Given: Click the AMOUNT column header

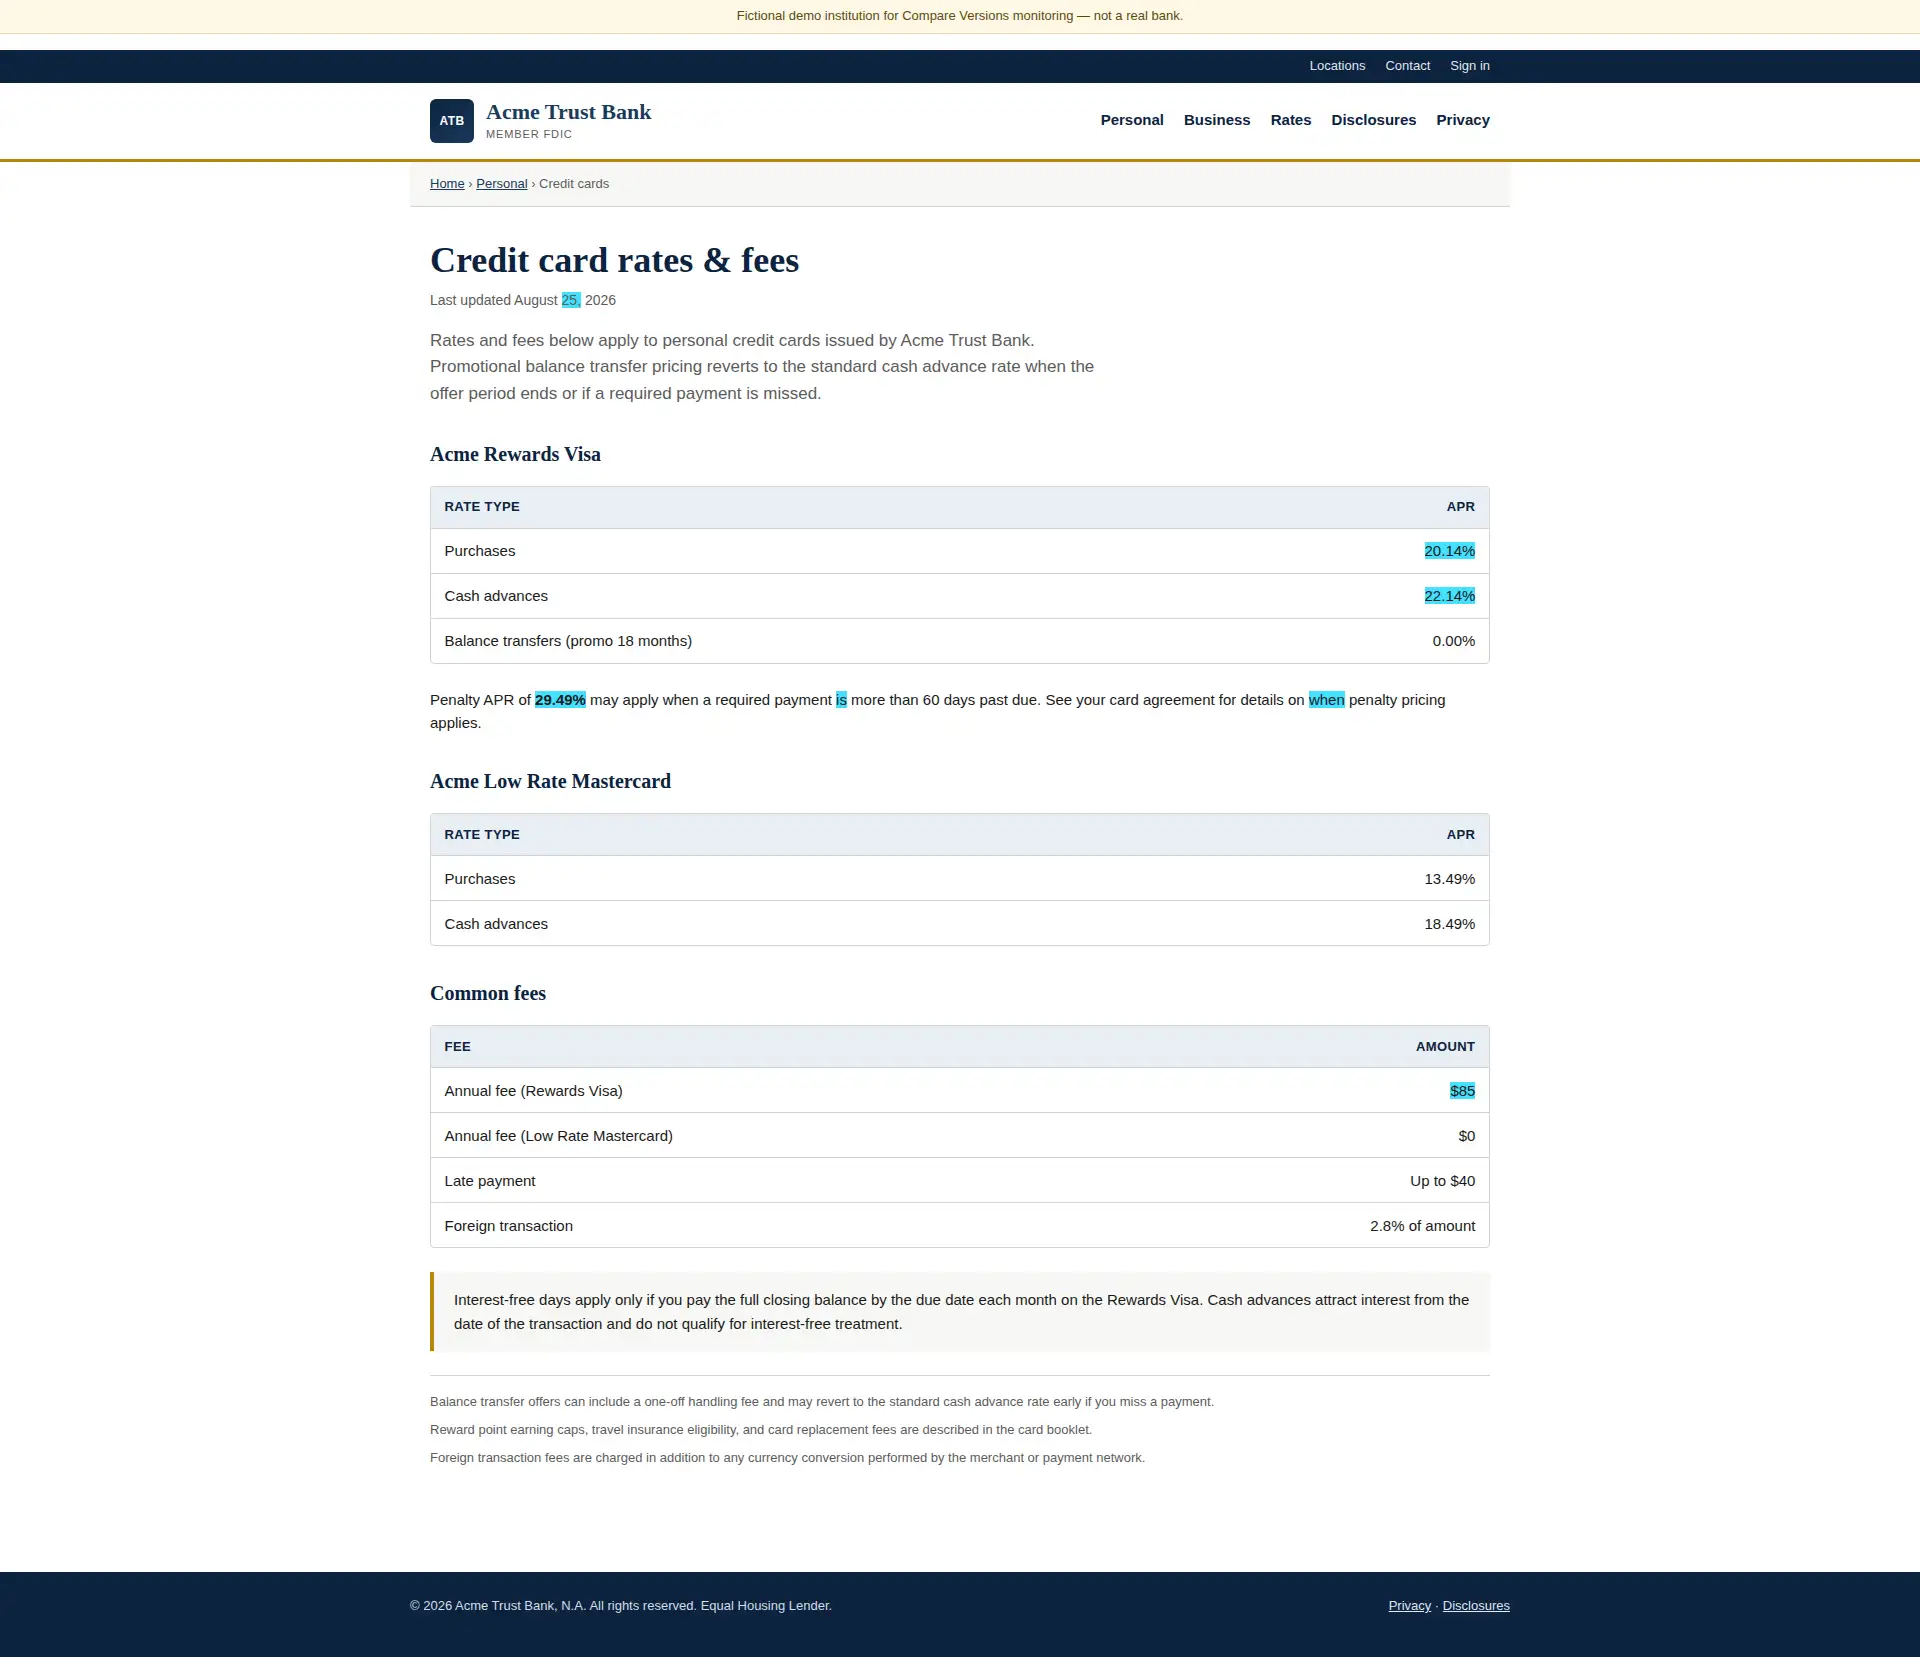Looking at the screenshot, I should (1445, 1047).
